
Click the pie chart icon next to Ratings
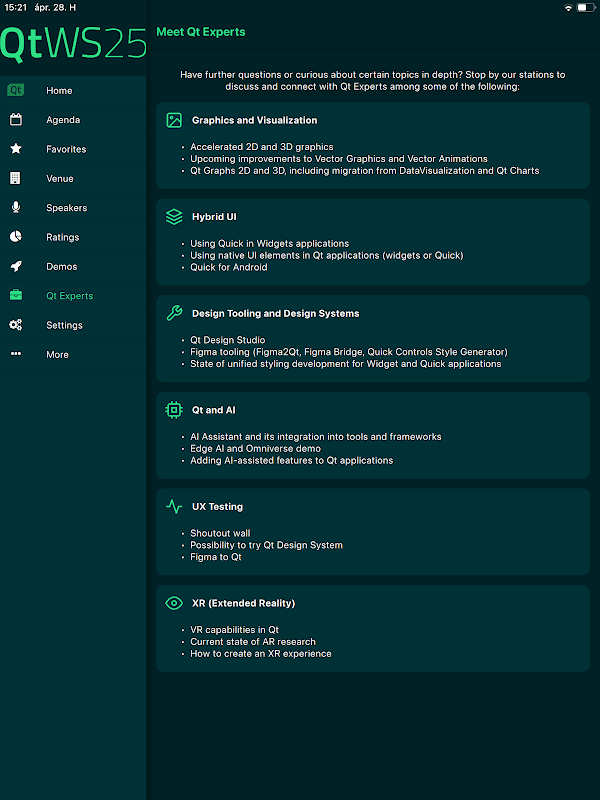16,237
